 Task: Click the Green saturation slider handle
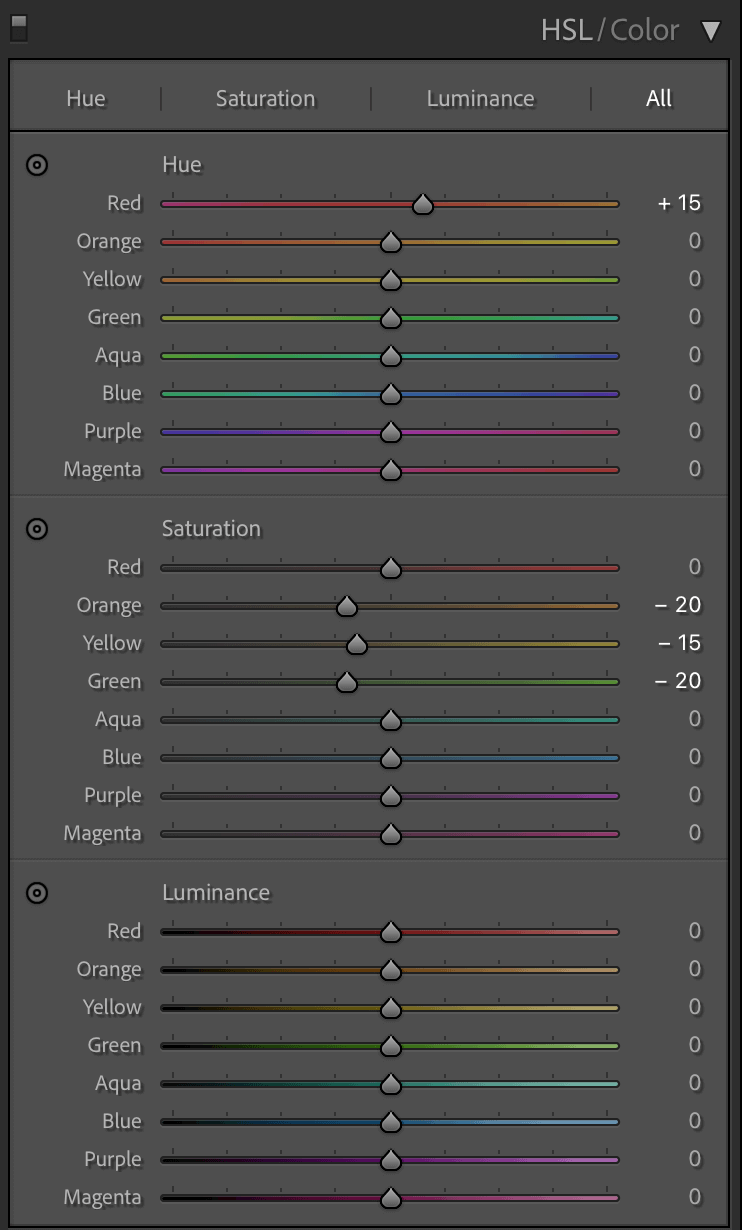point(347,682)
